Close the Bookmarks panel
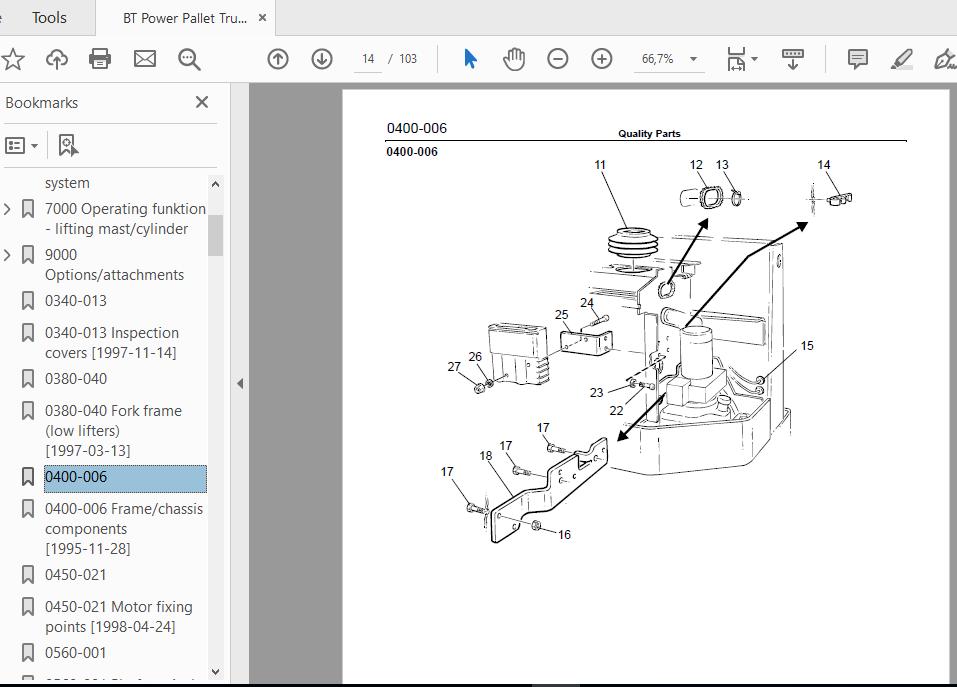 (202, 102)
